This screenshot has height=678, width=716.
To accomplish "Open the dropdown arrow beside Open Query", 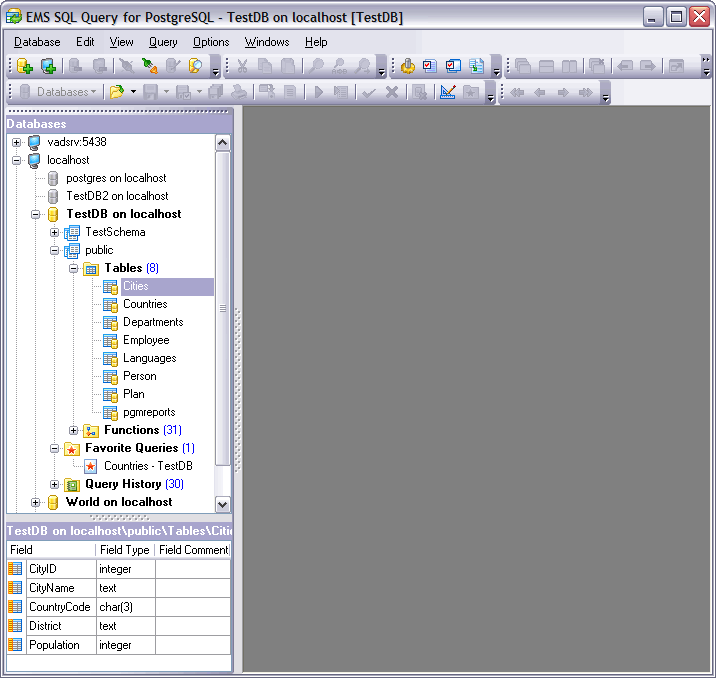I will pos(131,92).
